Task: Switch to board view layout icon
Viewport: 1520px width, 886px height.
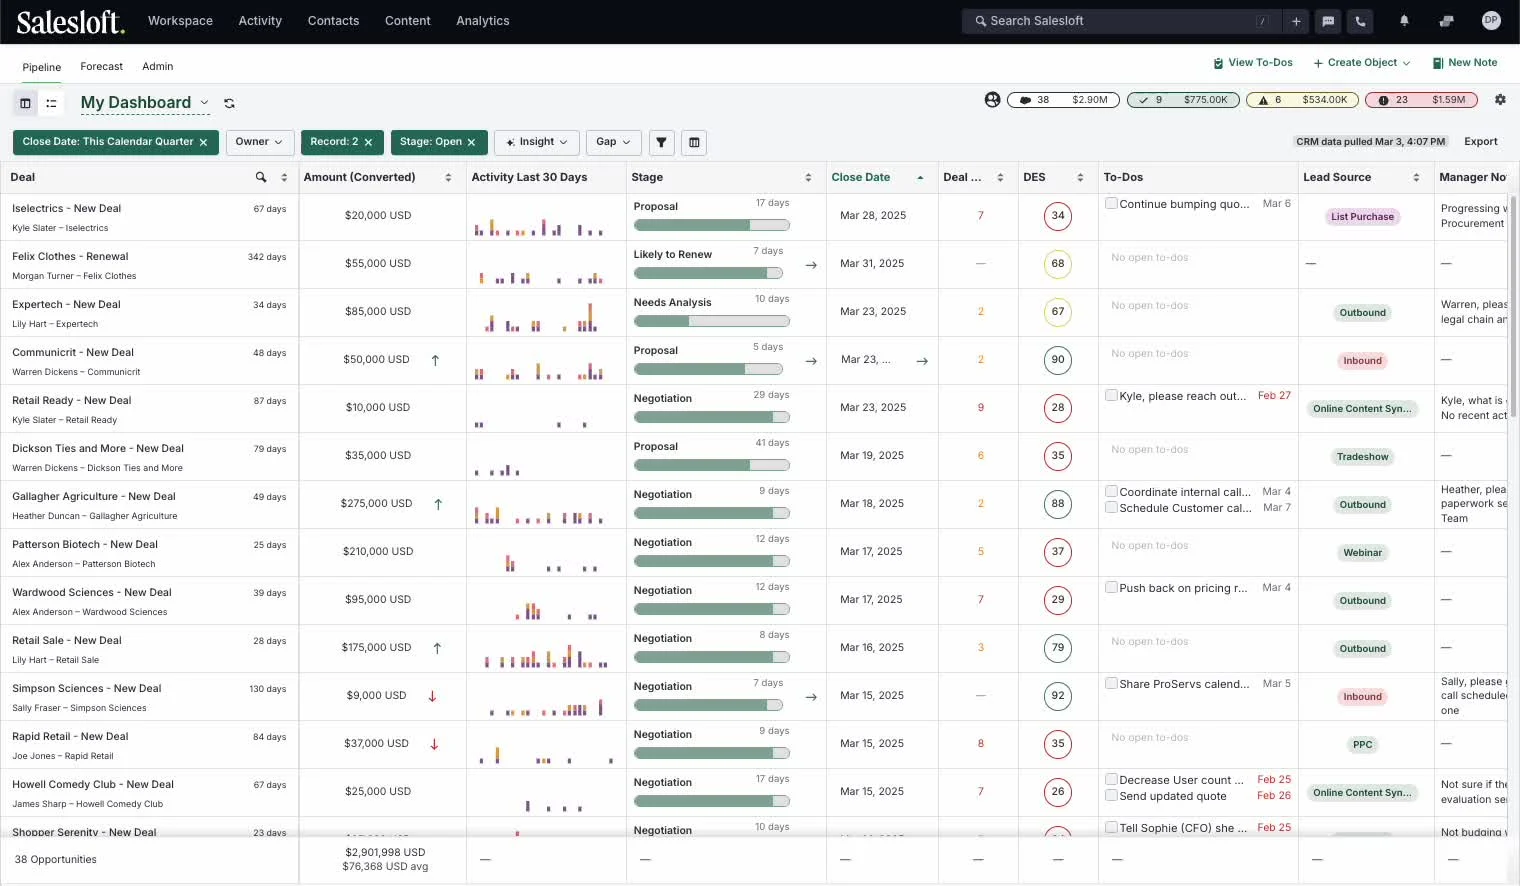Action: click(x=26, y=103)
